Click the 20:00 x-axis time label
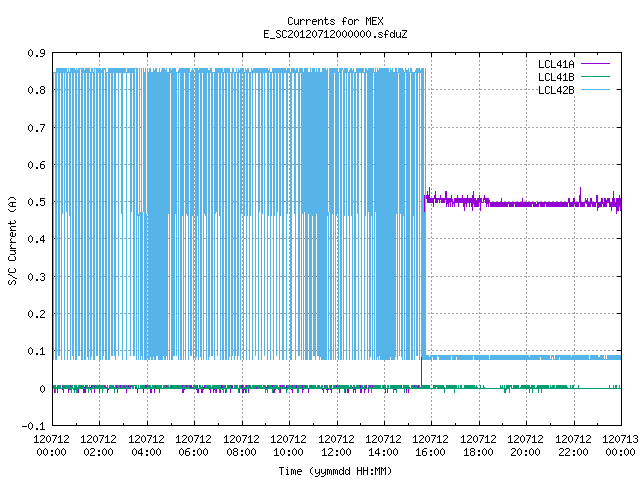Screen dimensions: 640x480 coord(525,452)
